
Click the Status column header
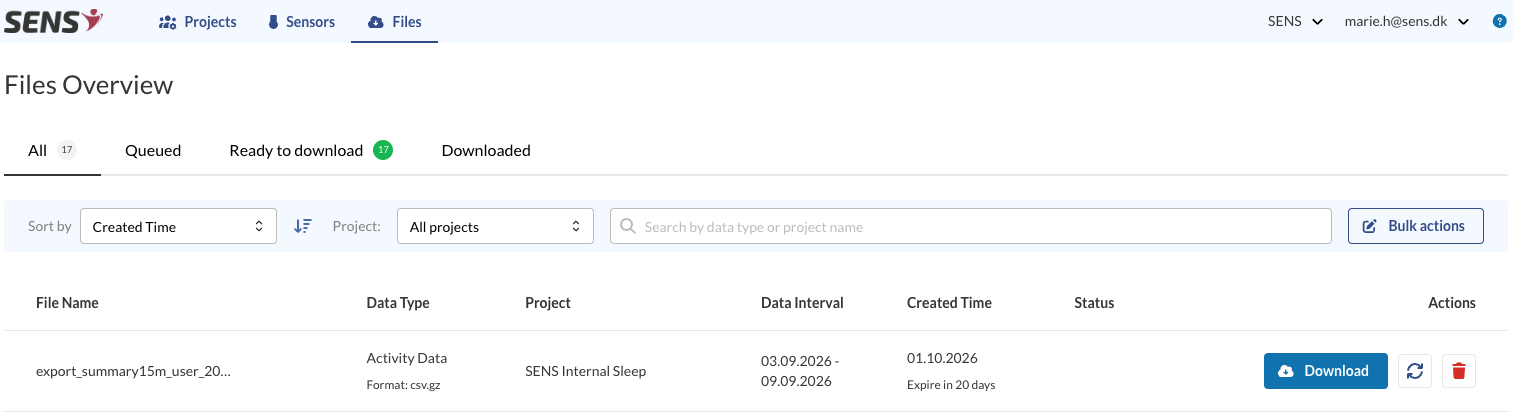(x=1094, y=302)
